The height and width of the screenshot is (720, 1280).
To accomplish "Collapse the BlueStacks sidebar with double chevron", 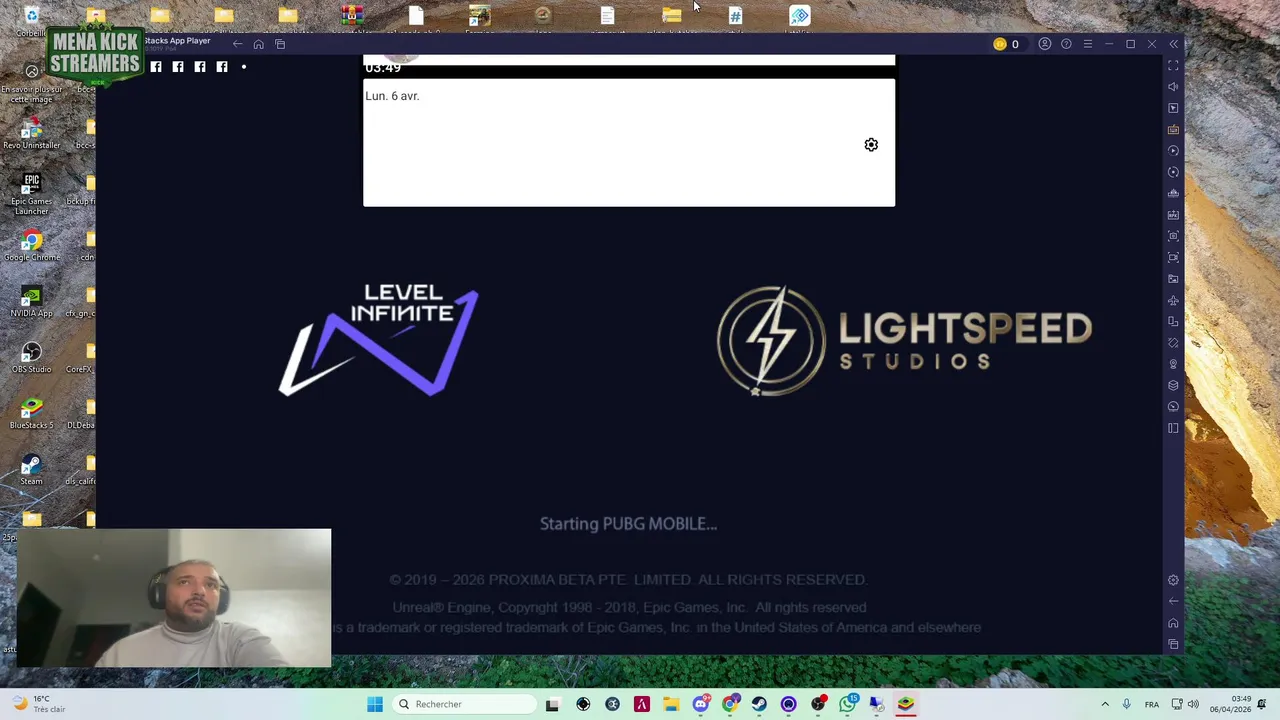I will 1174,44.
